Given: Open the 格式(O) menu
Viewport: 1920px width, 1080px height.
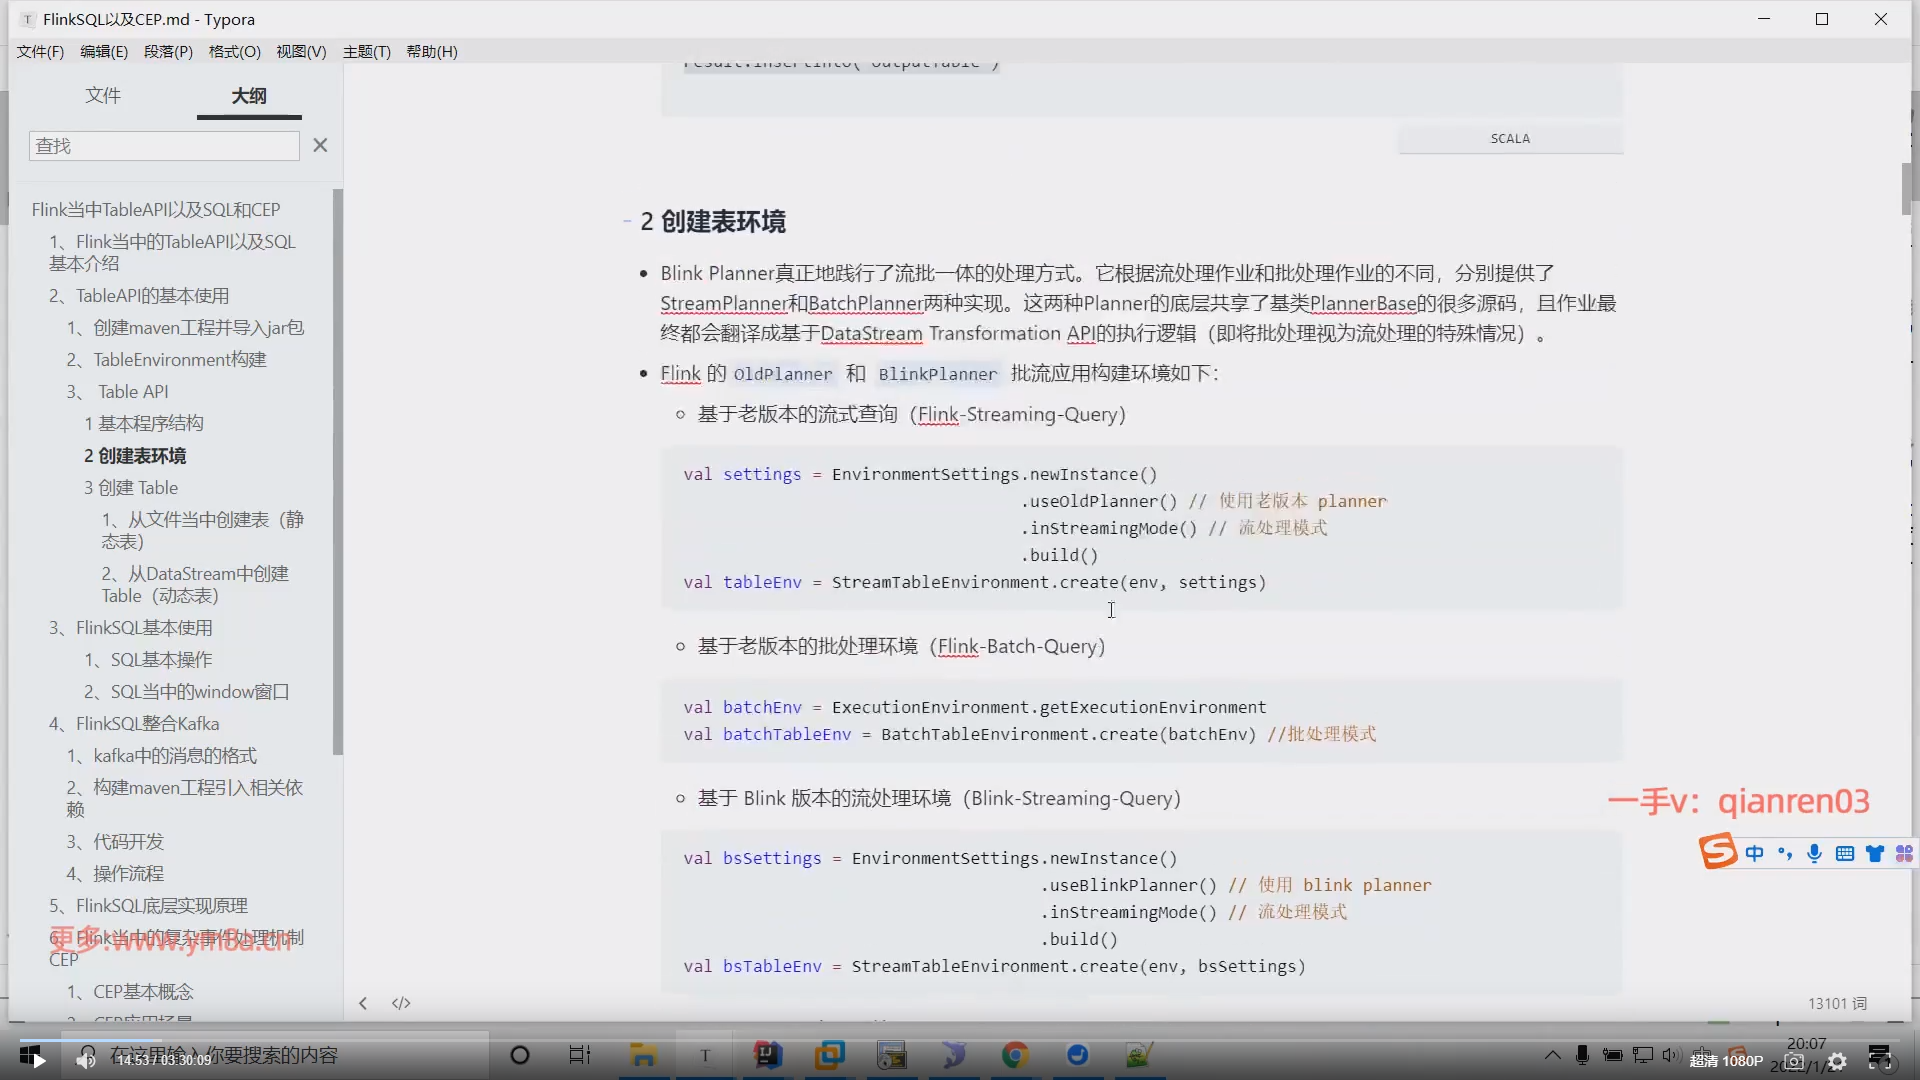Looking at the screenshot, I should click(234, 51).
